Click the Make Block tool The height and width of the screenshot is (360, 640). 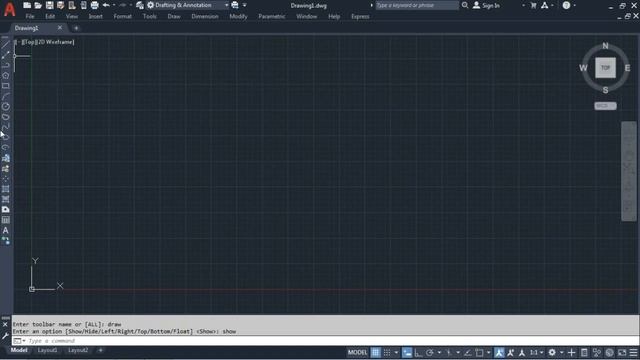coord(5,168)
